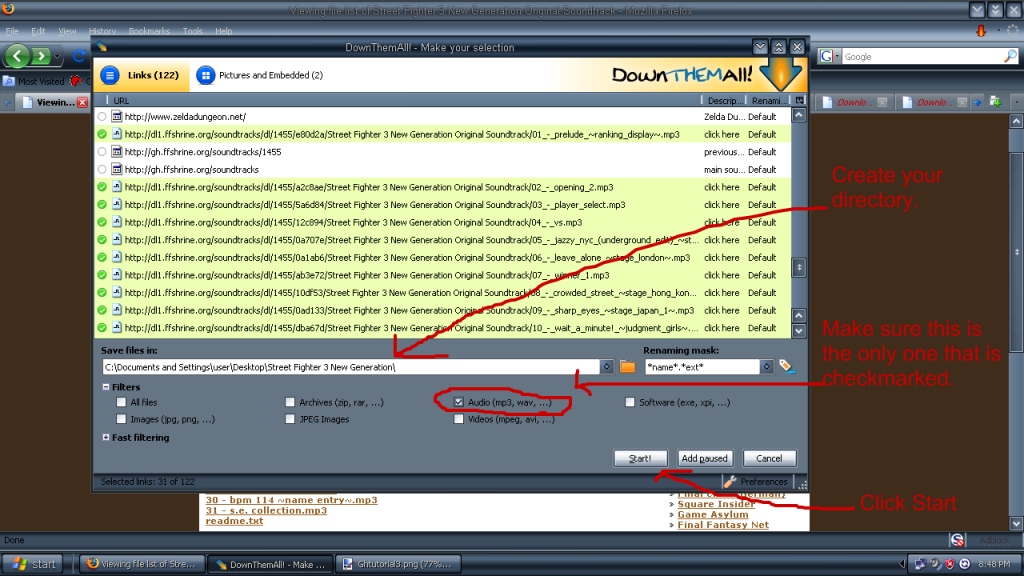This screenshot has height=576, width=1024.
Task: Collapse the Filters section
Action: [x=106, y=387]
